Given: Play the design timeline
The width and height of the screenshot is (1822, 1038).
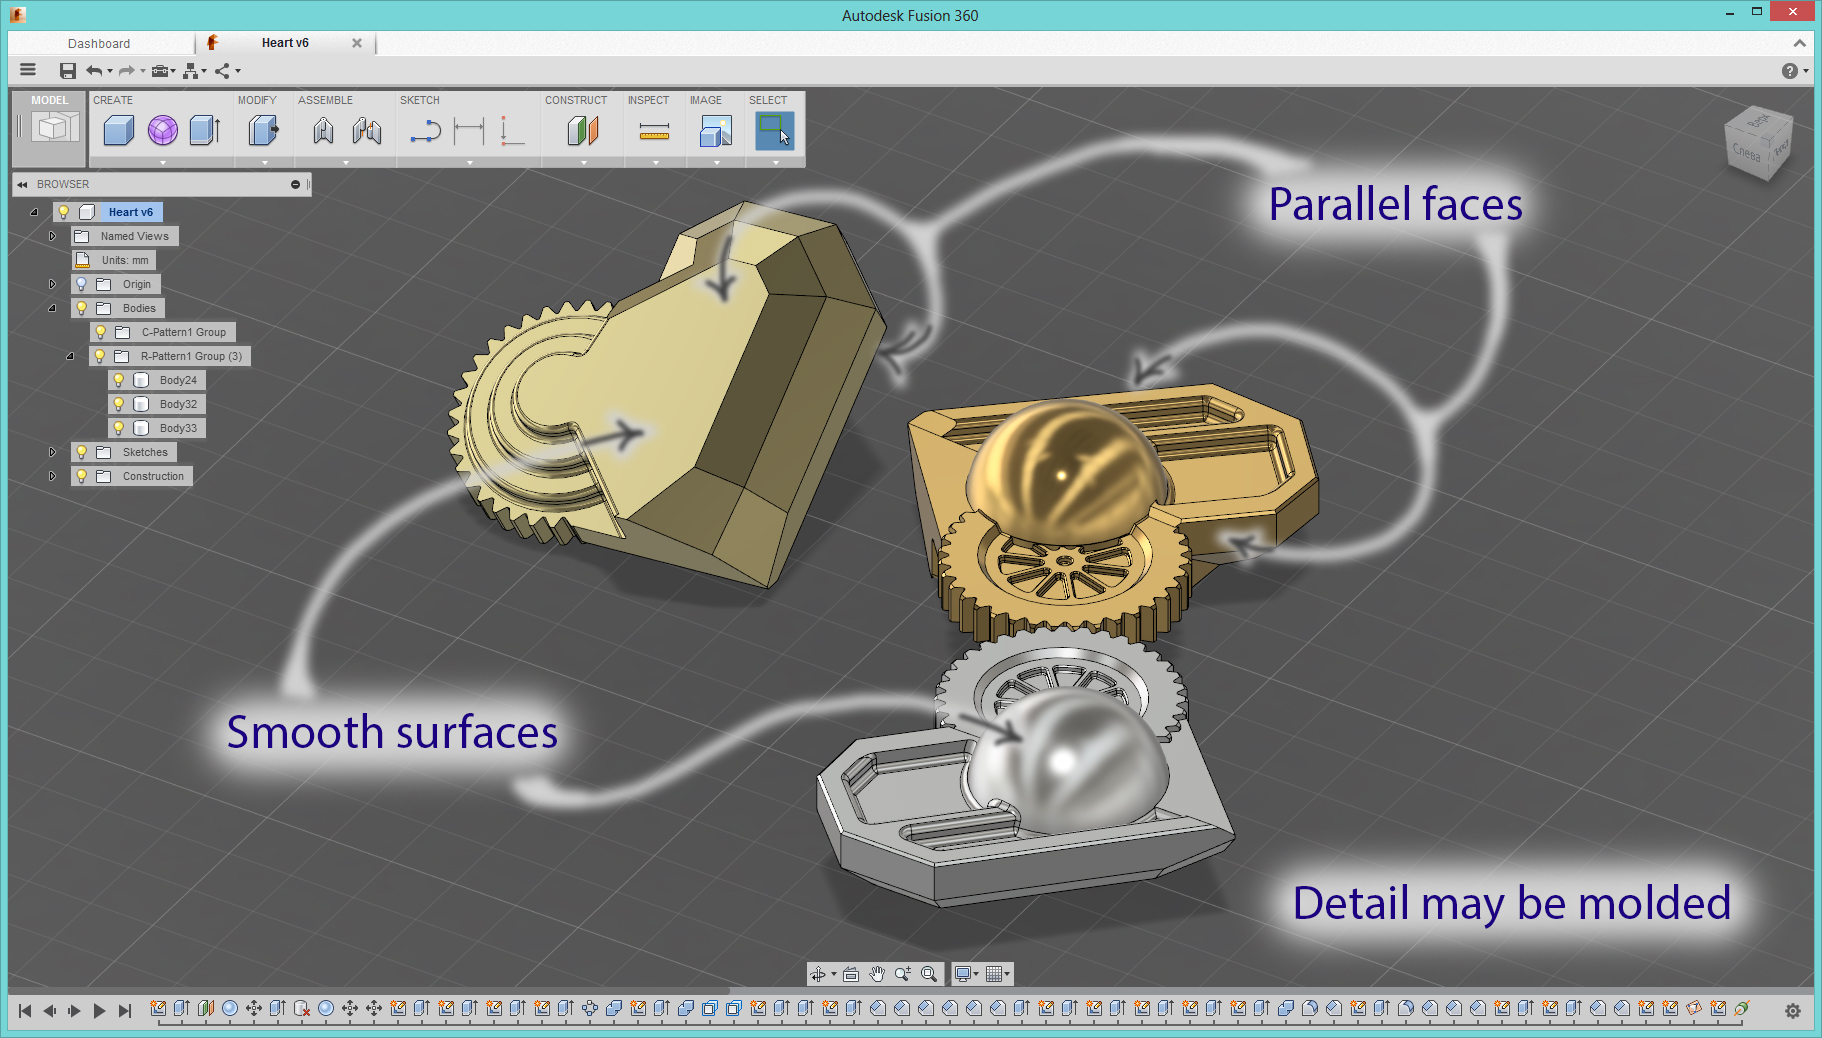Looking at the screenshot, I should click(x=99, y=1011).
